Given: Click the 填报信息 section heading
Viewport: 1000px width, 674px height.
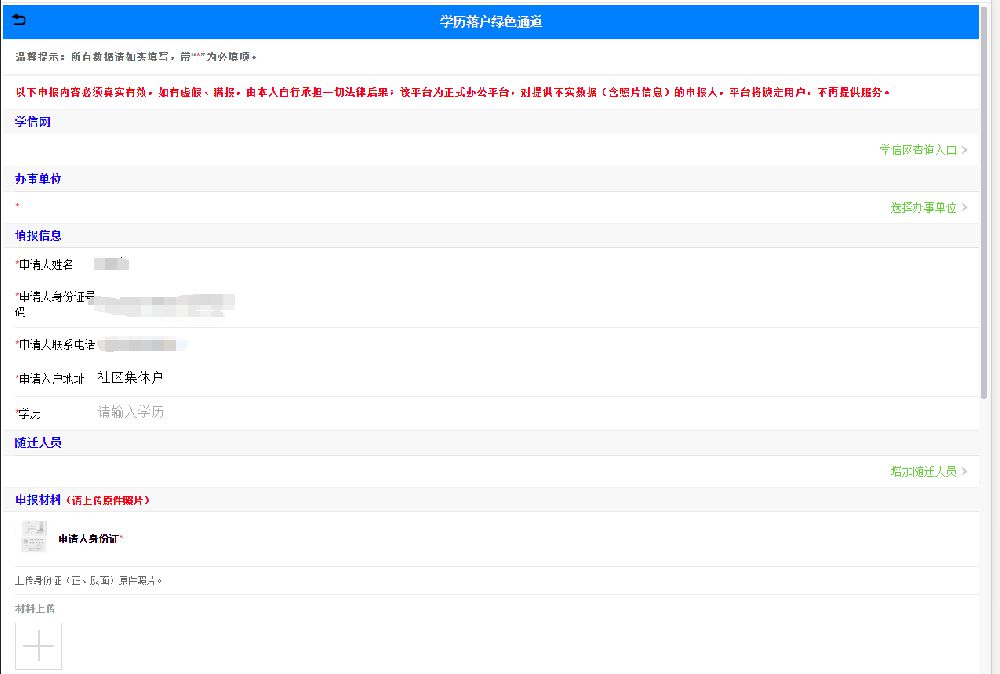Looking at the screenshot, I should (38, 235).
